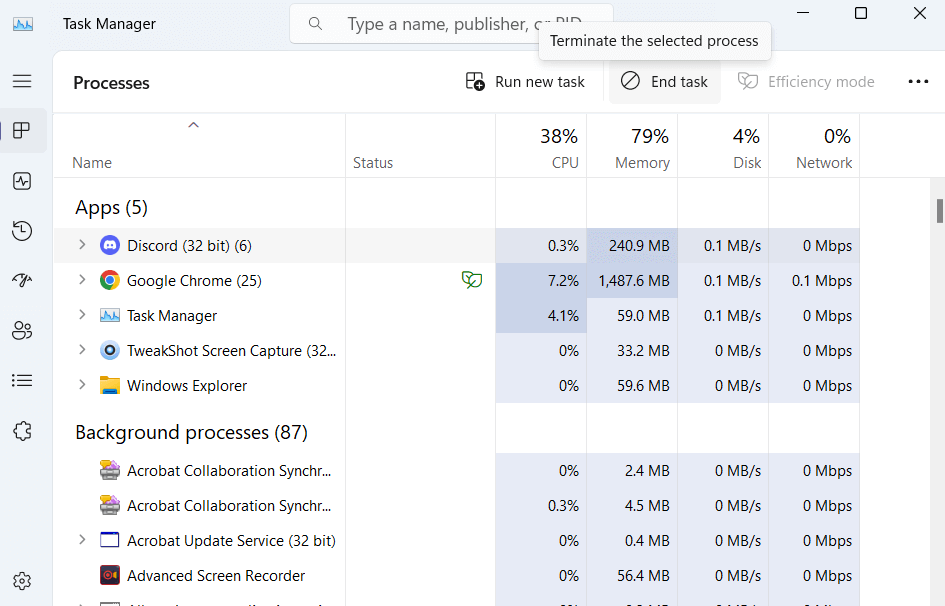The width and height of the screenshot is (945, 606).
Task: Expand the Acrobat Update Service group
Action: point(83,540)
